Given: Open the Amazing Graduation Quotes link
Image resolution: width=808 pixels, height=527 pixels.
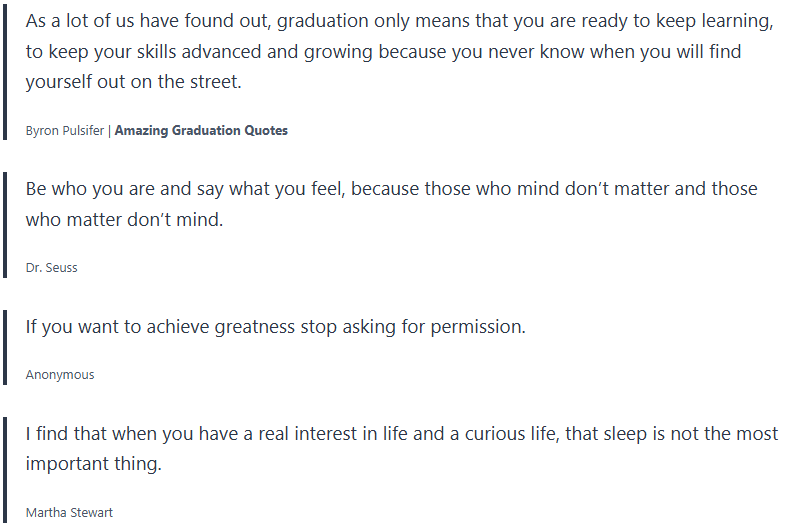Looking at the screenshot, I should click(x=201, y=130).
